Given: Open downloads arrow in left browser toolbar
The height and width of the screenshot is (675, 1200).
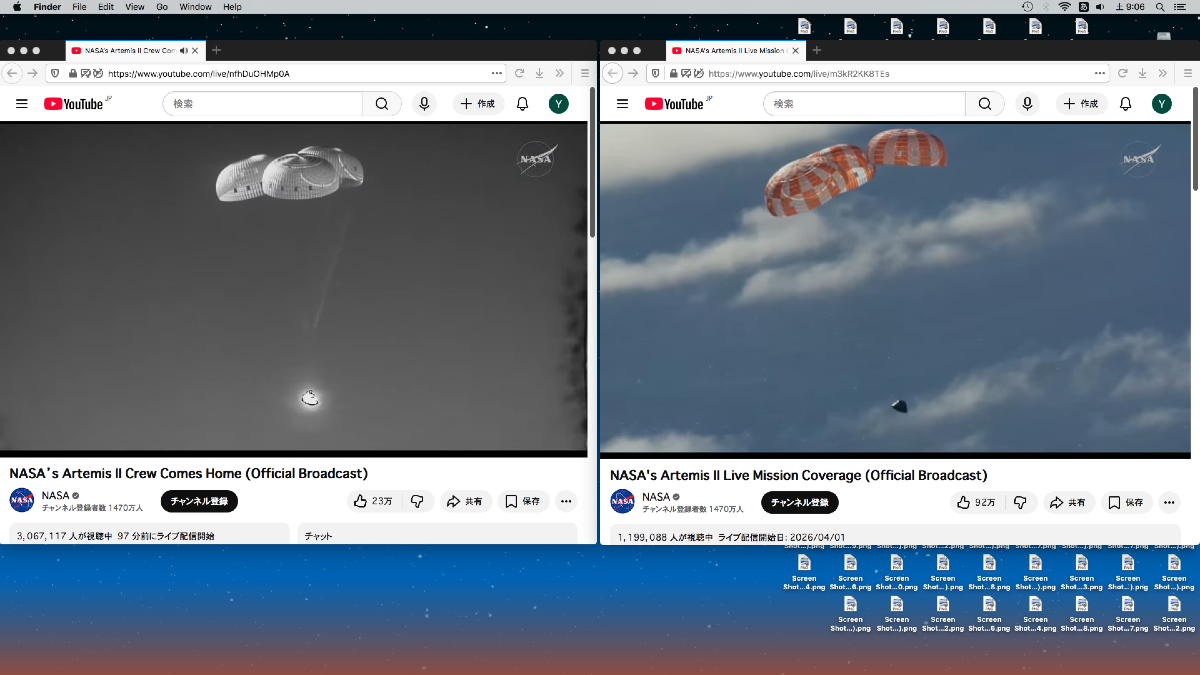Looking at the screenshot, I should (x=539, y=73).
